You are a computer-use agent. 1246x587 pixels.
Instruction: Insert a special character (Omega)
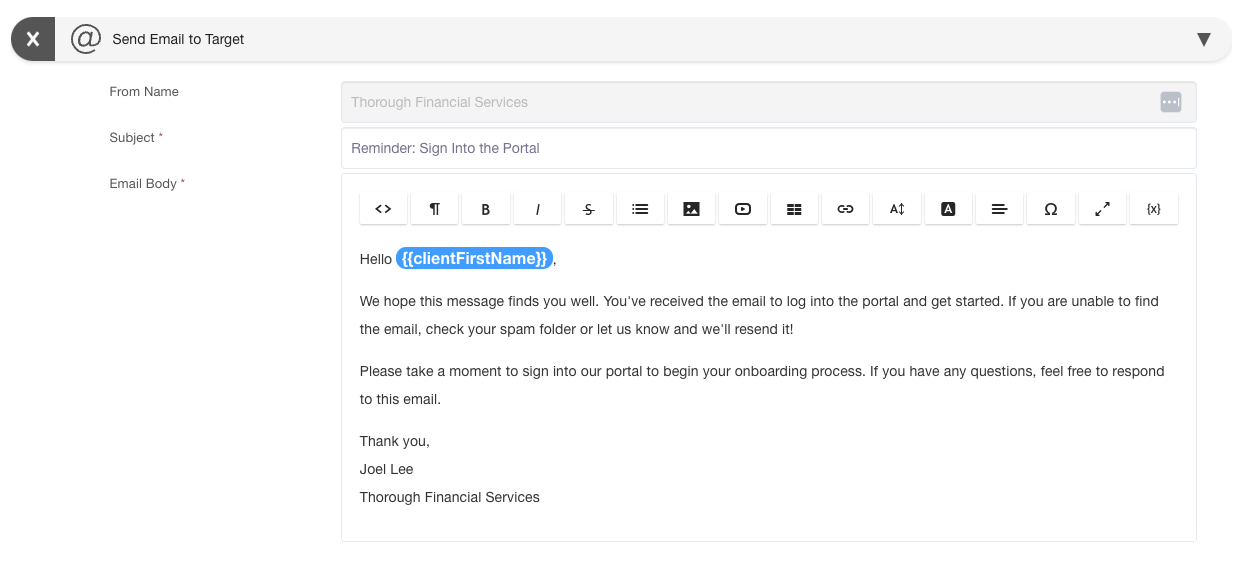(1050, 209)
